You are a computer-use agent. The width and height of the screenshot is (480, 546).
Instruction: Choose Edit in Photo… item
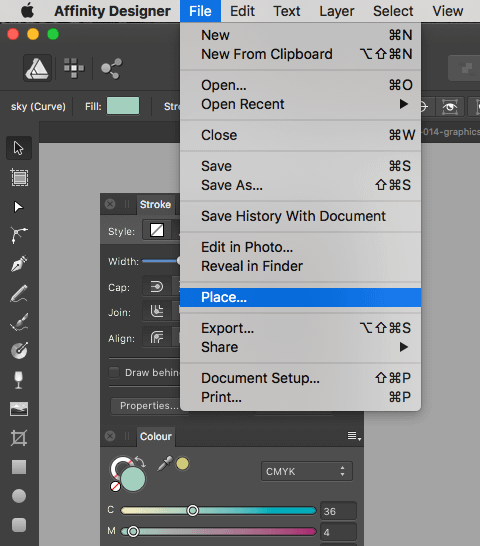[x=300, y=247]
